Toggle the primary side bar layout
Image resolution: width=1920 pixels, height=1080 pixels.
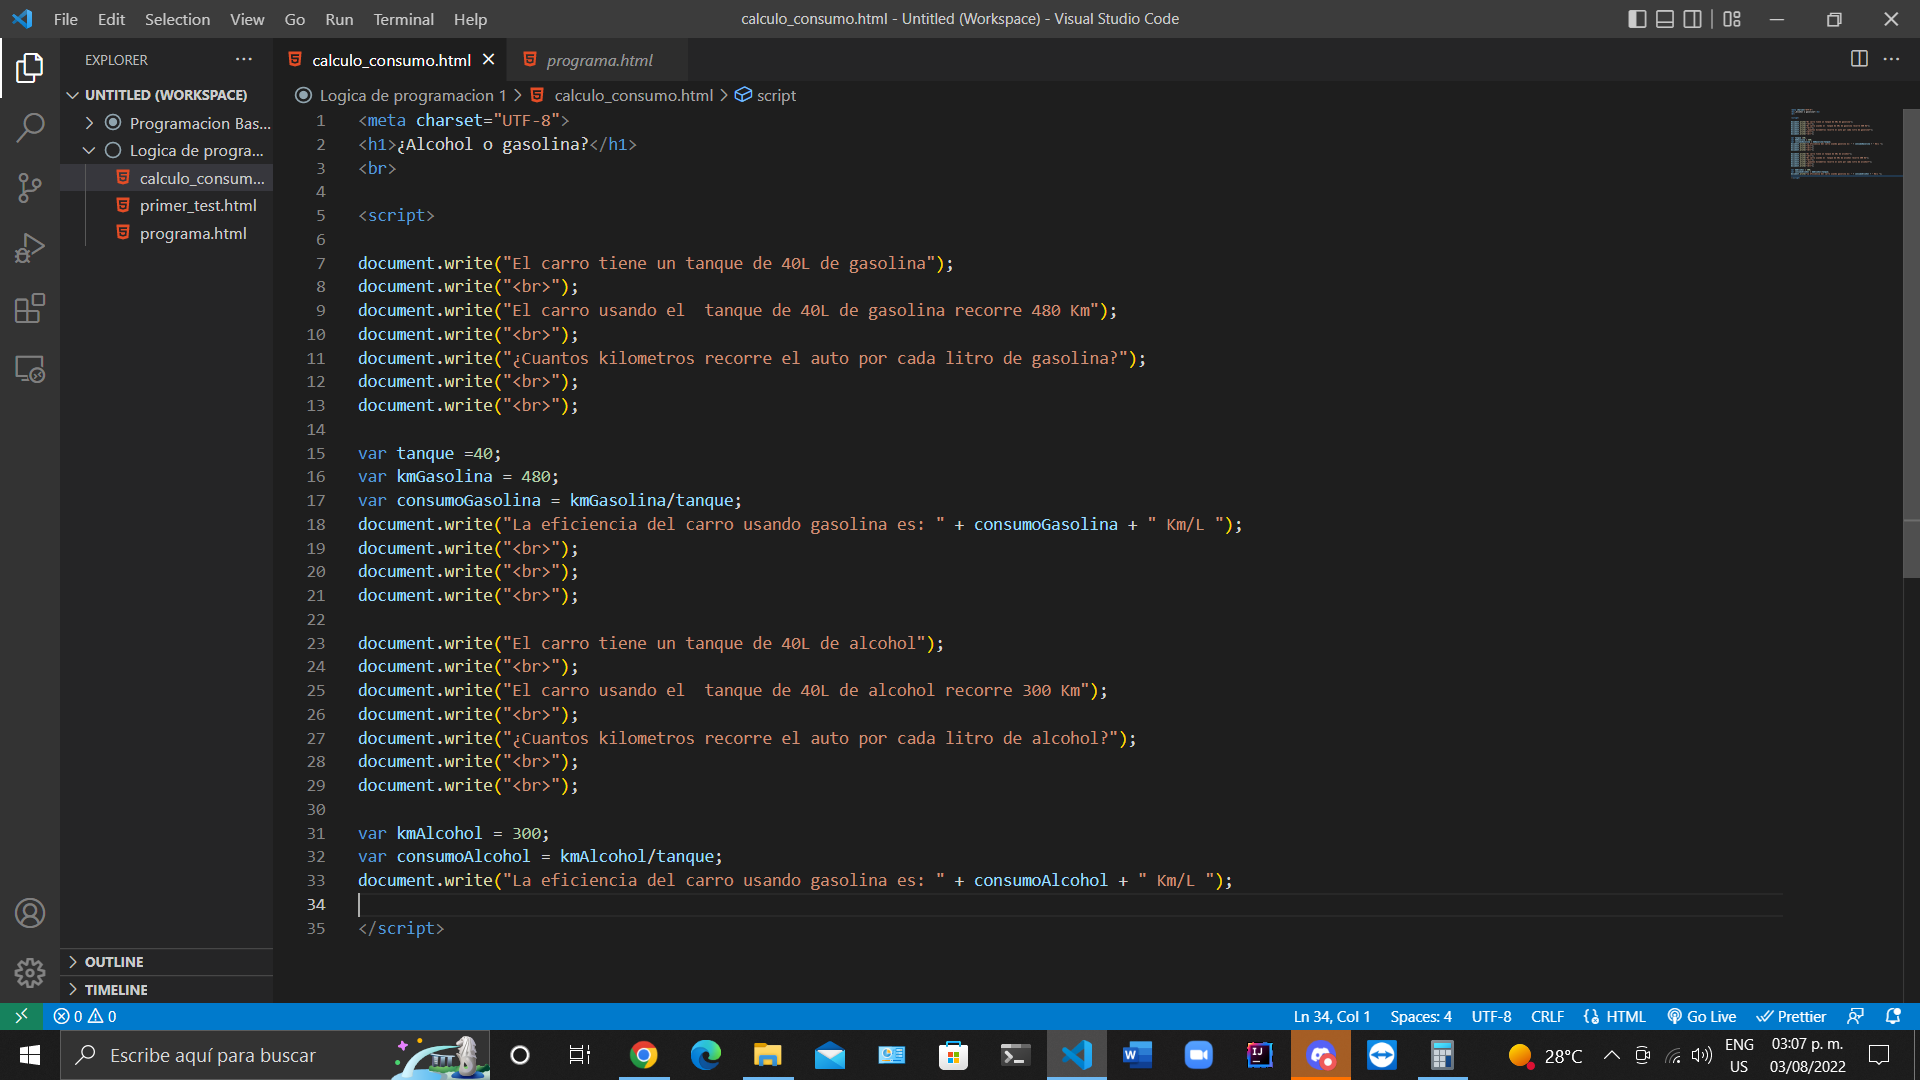pyautogui.click(x=1637, y=19)
